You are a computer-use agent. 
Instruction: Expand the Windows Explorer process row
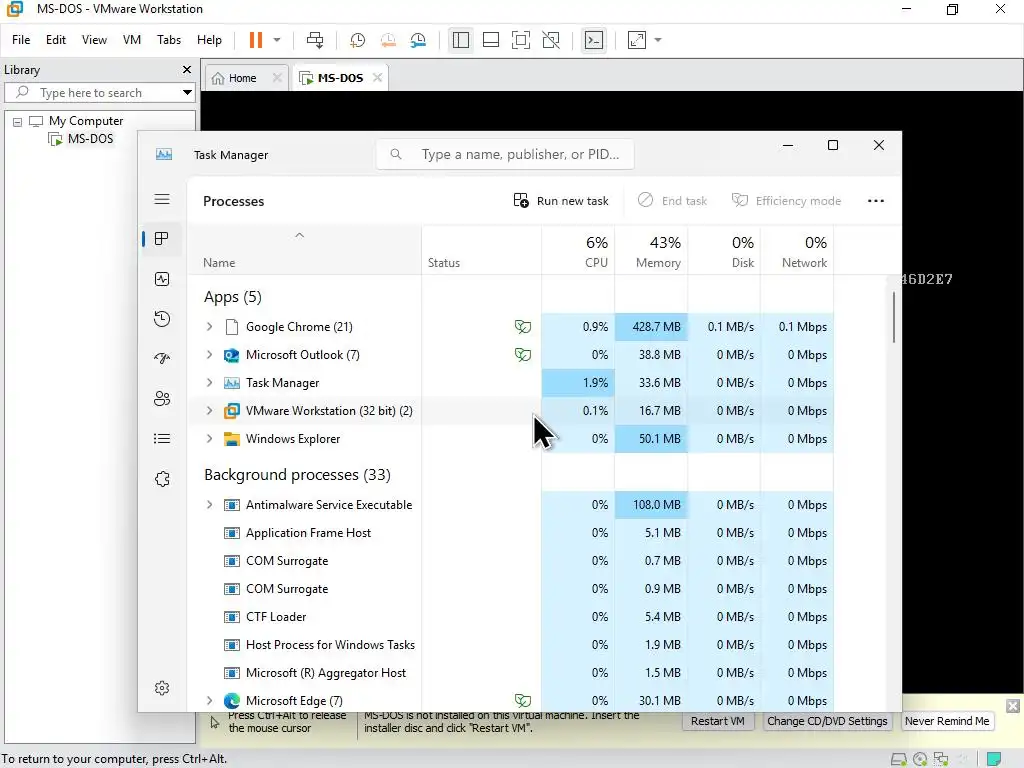(209, 439)
